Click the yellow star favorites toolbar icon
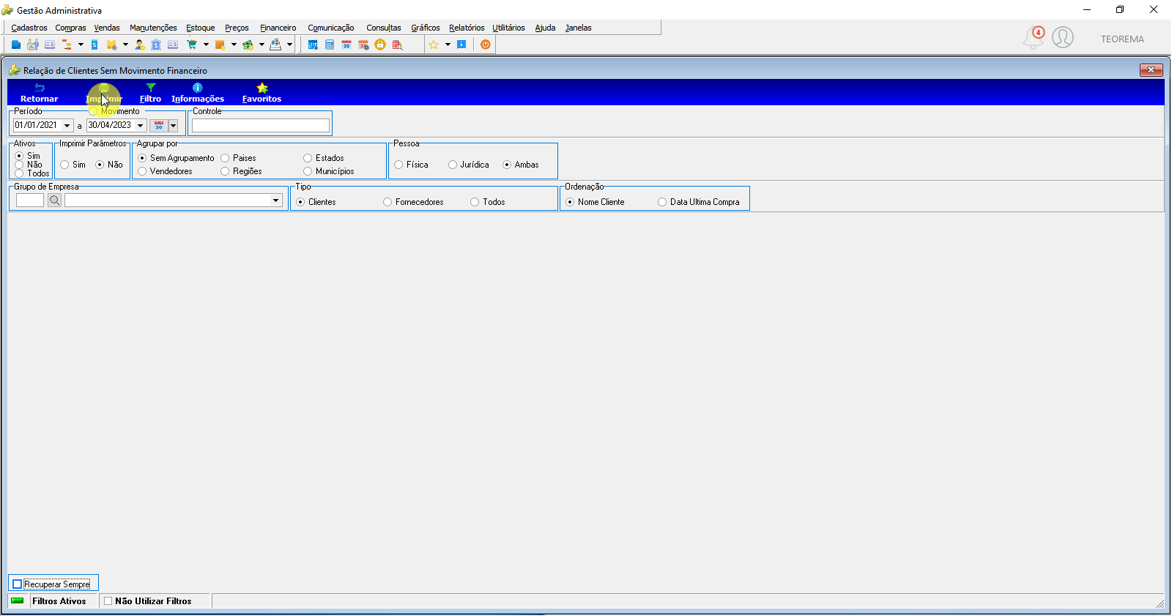The height and width of the screenshot is (616, 1171). (433, 45)
